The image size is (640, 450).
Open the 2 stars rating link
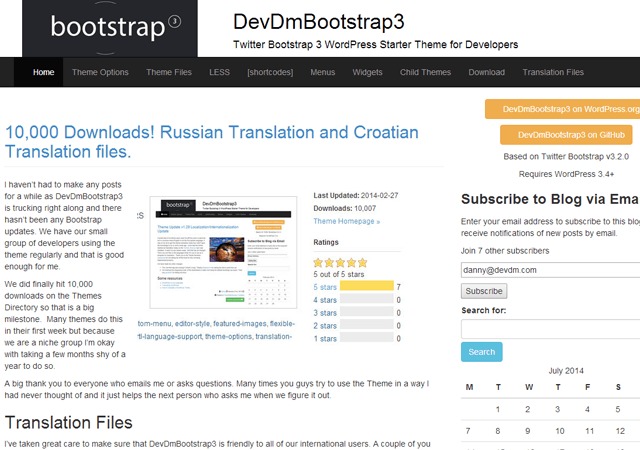tap(325, 326)
